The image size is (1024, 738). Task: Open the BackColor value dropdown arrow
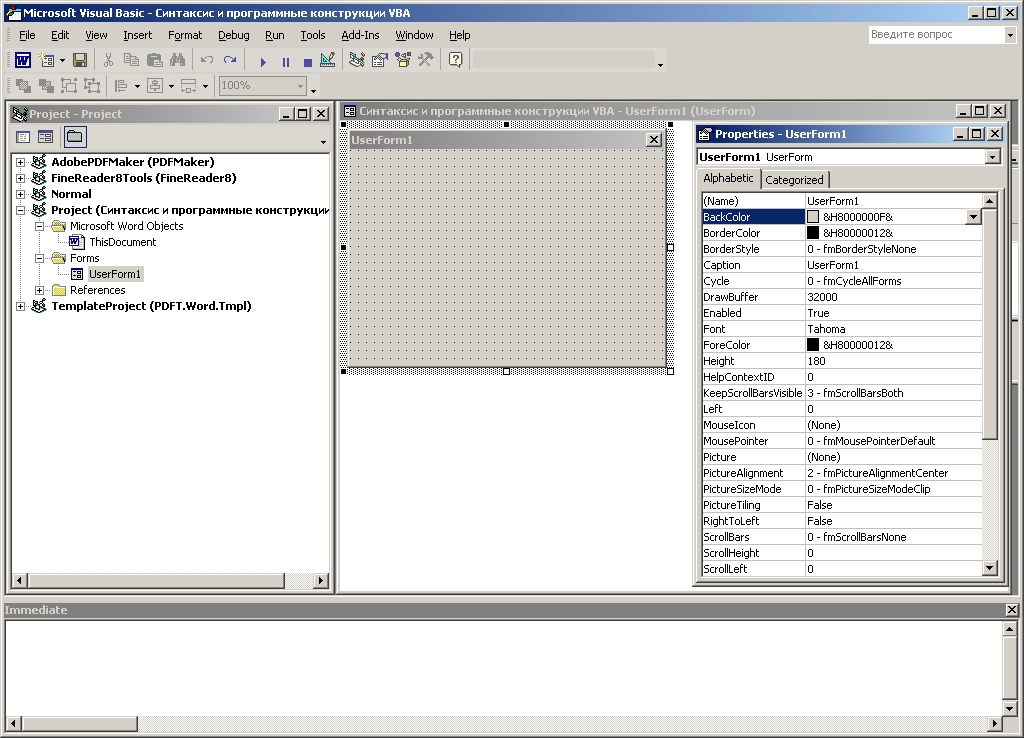[x=973, y=217]
